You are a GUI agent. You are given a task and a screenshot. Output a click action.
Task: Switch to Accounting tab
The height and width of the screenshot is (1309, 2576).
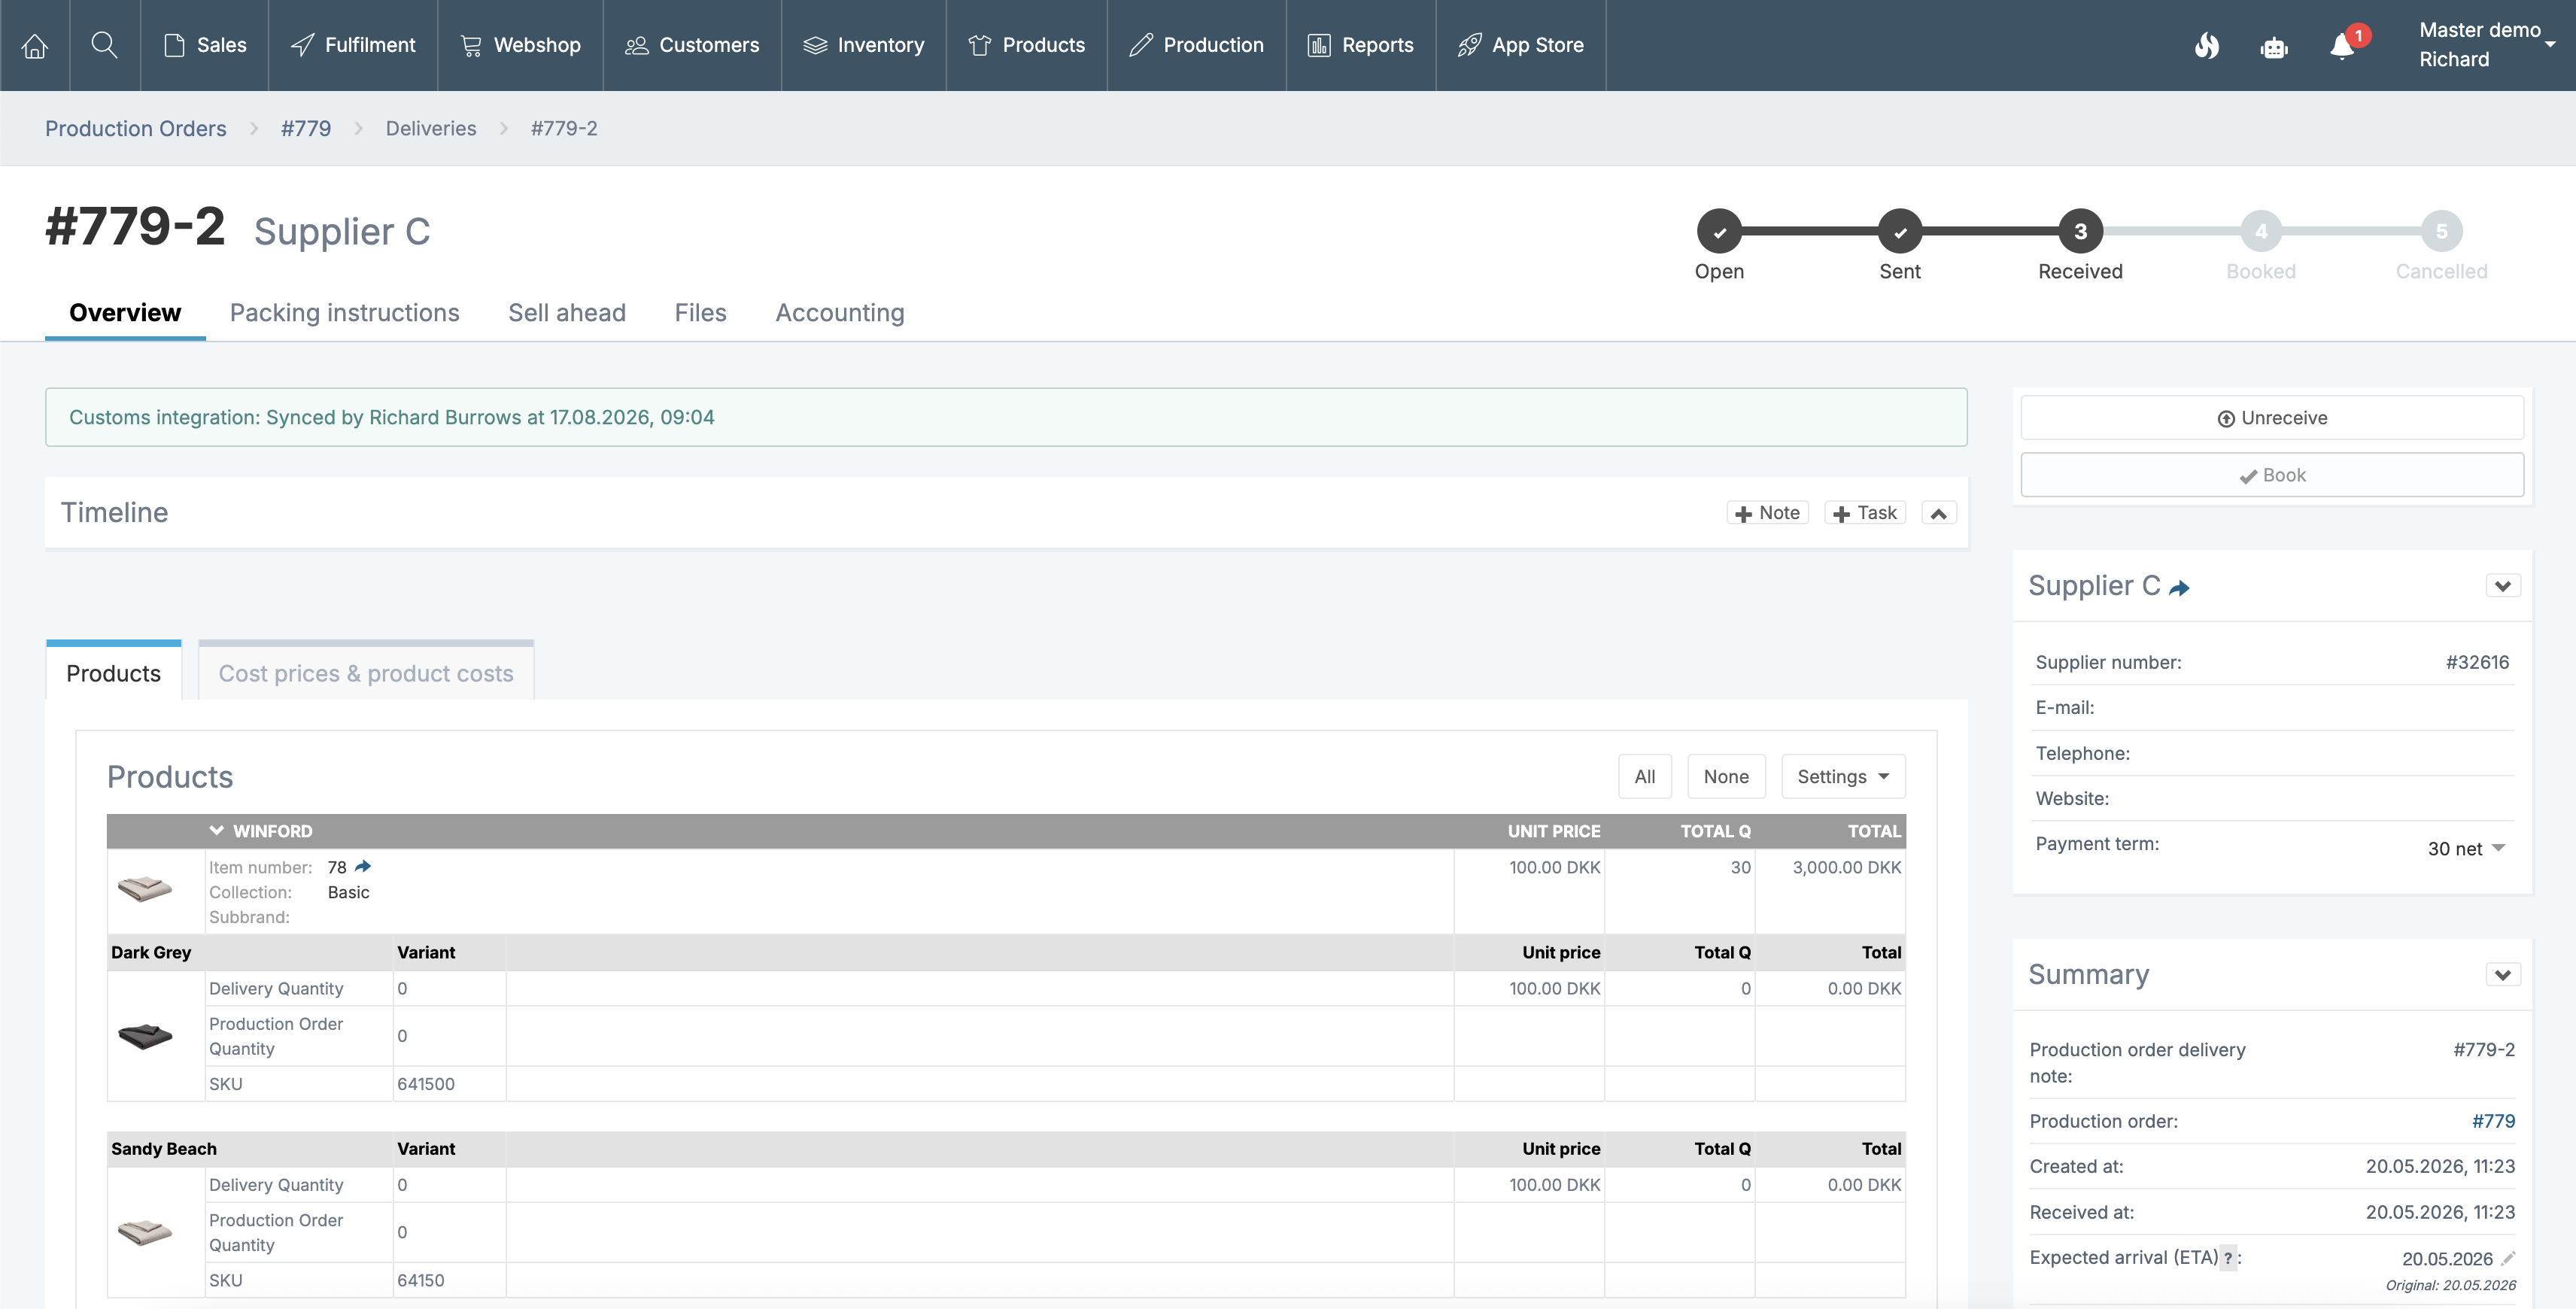840,313
